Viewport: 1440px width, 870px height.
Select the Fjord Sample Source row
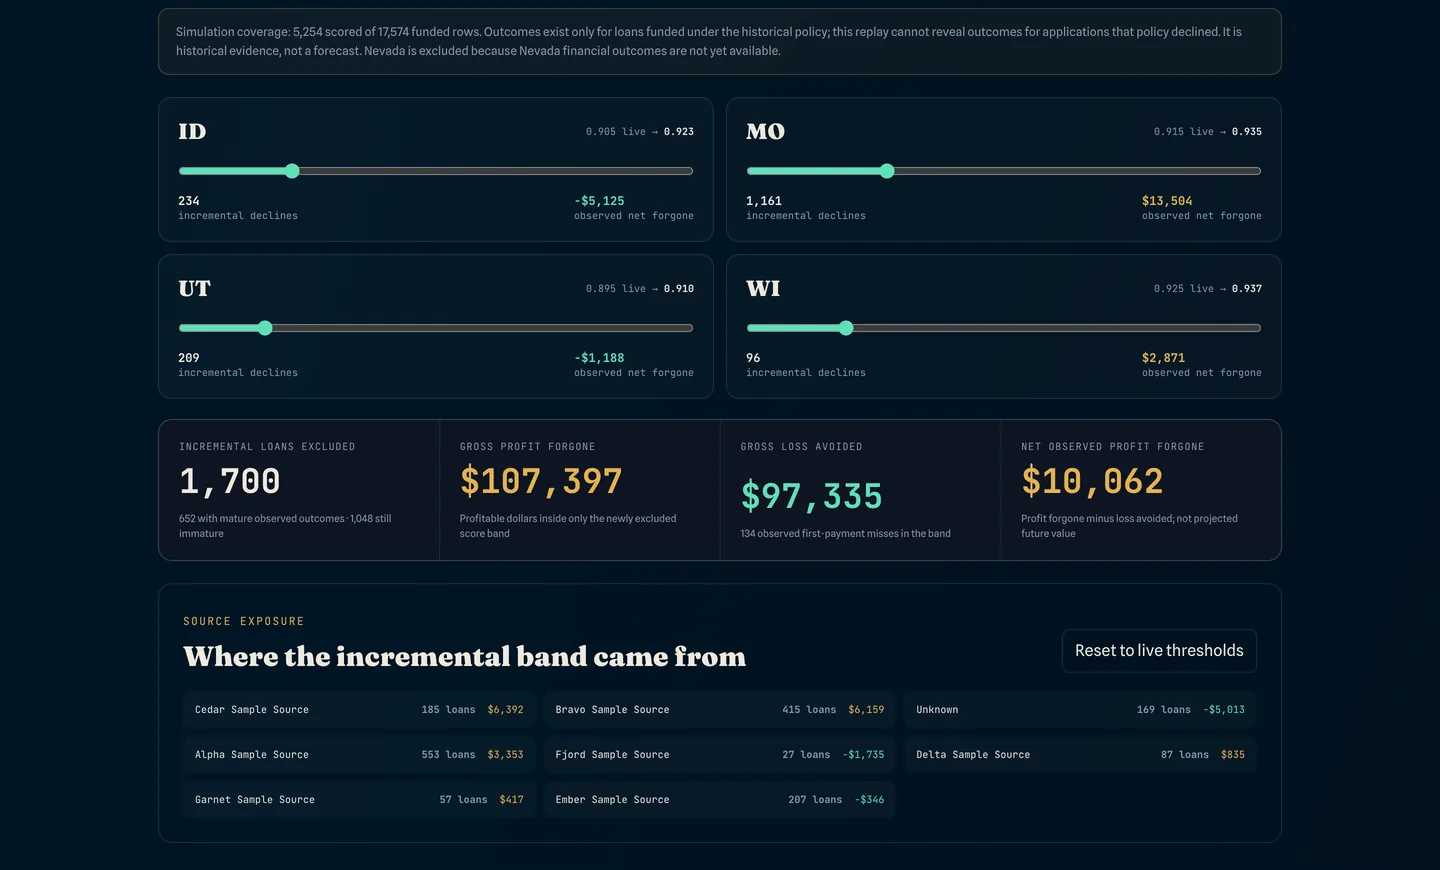(720, 755)
